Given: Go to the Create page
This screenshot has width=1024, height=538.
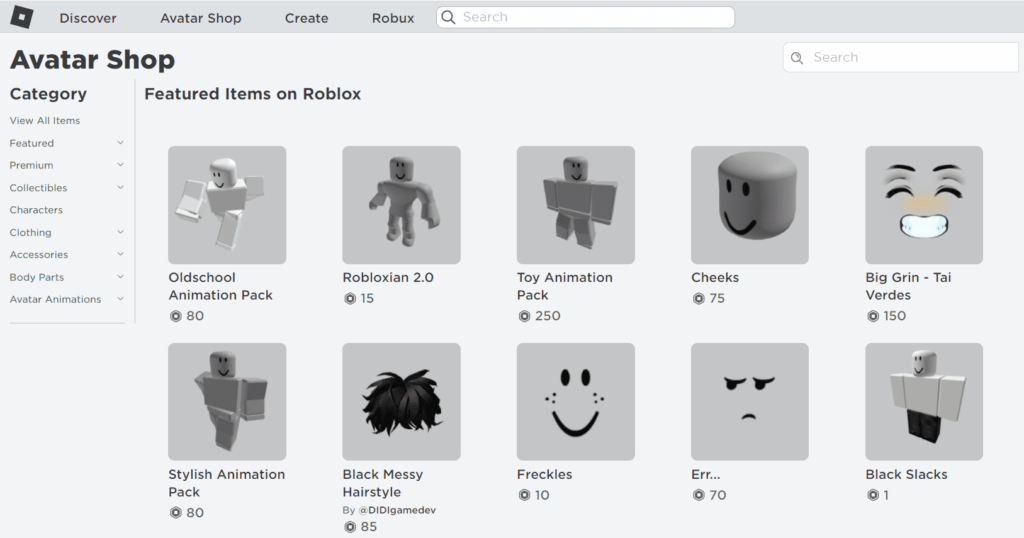Looking at the screenshot, I should coord(306,18).
